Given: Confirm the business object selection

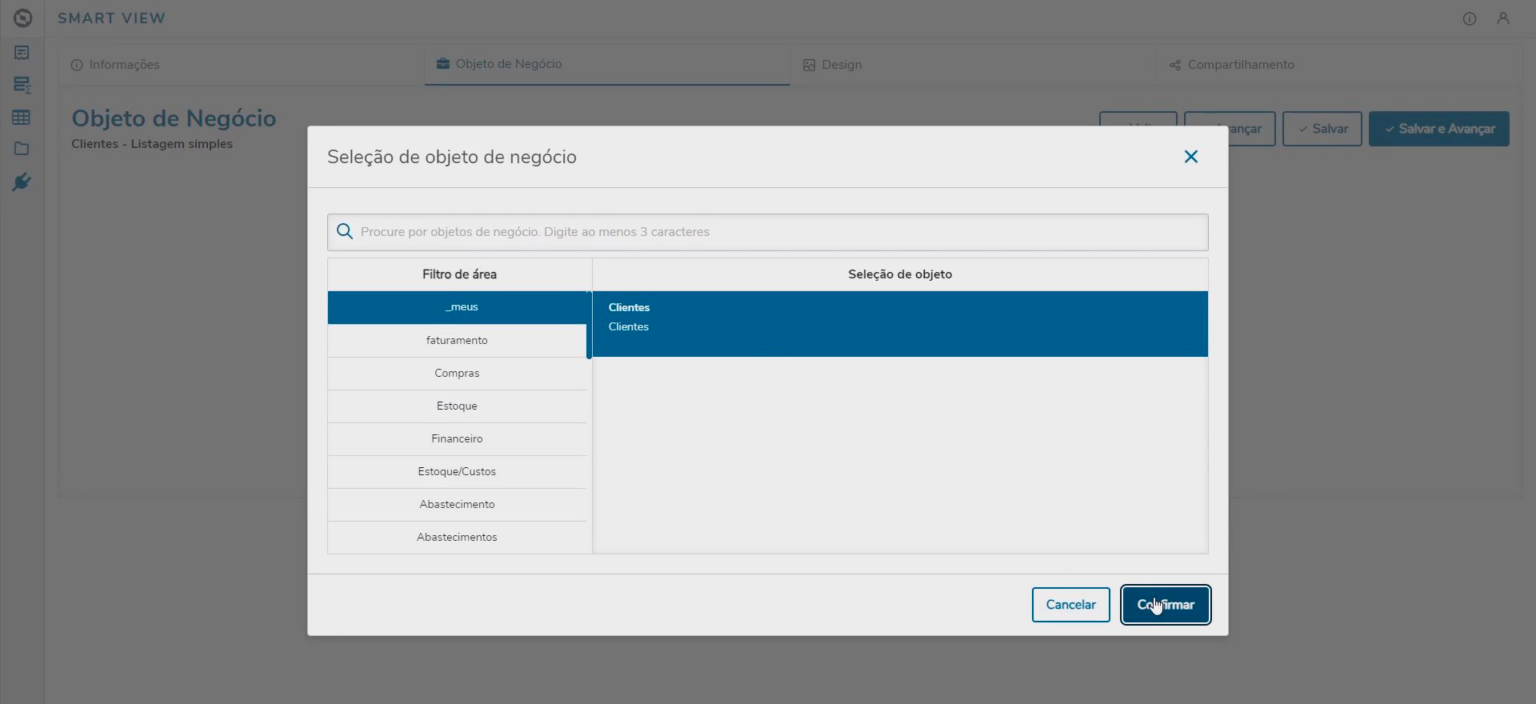Looking at the screenshot, I should (1165, 604).
